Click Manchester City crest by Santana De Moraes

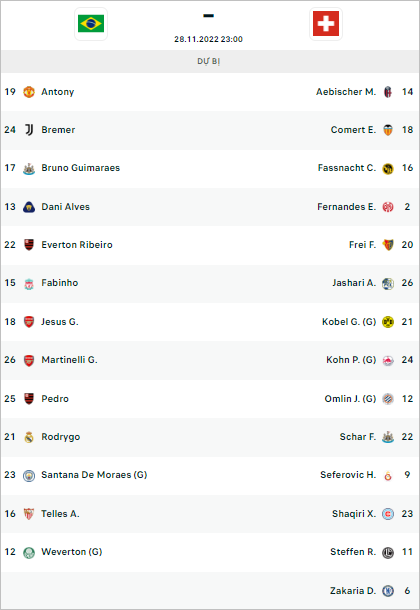[29, 475]
